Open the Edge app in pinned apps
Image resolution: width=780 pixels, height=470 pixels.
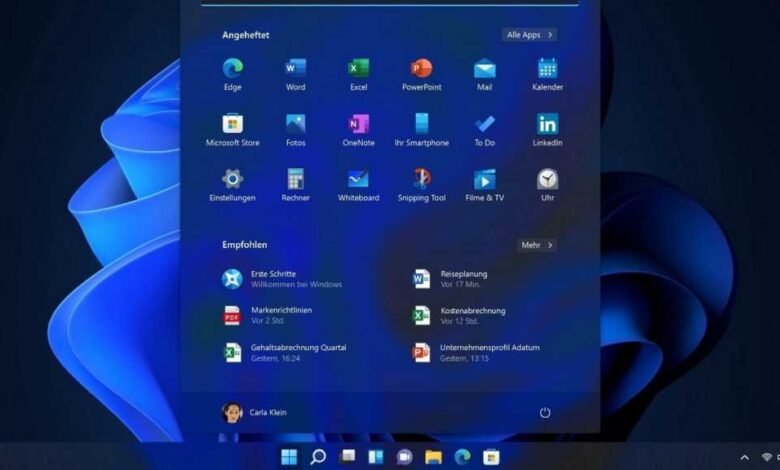(x=232, y=75)
